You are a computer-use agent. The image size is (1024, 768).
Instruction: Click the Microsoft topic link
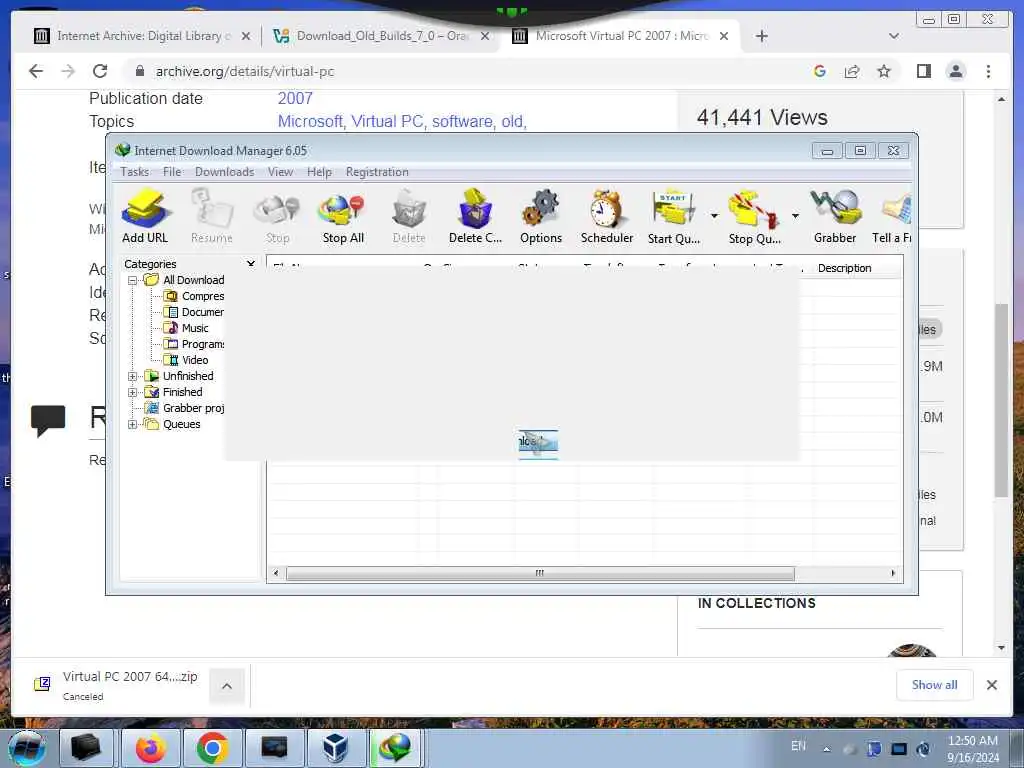click(x=310, y=121)
